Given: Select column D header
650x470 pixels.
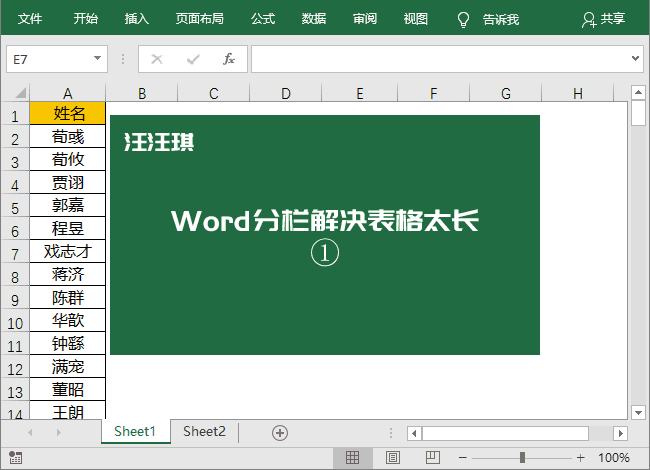Looking at the screenshot, I should pyautogui.click(x=286, y=93).
